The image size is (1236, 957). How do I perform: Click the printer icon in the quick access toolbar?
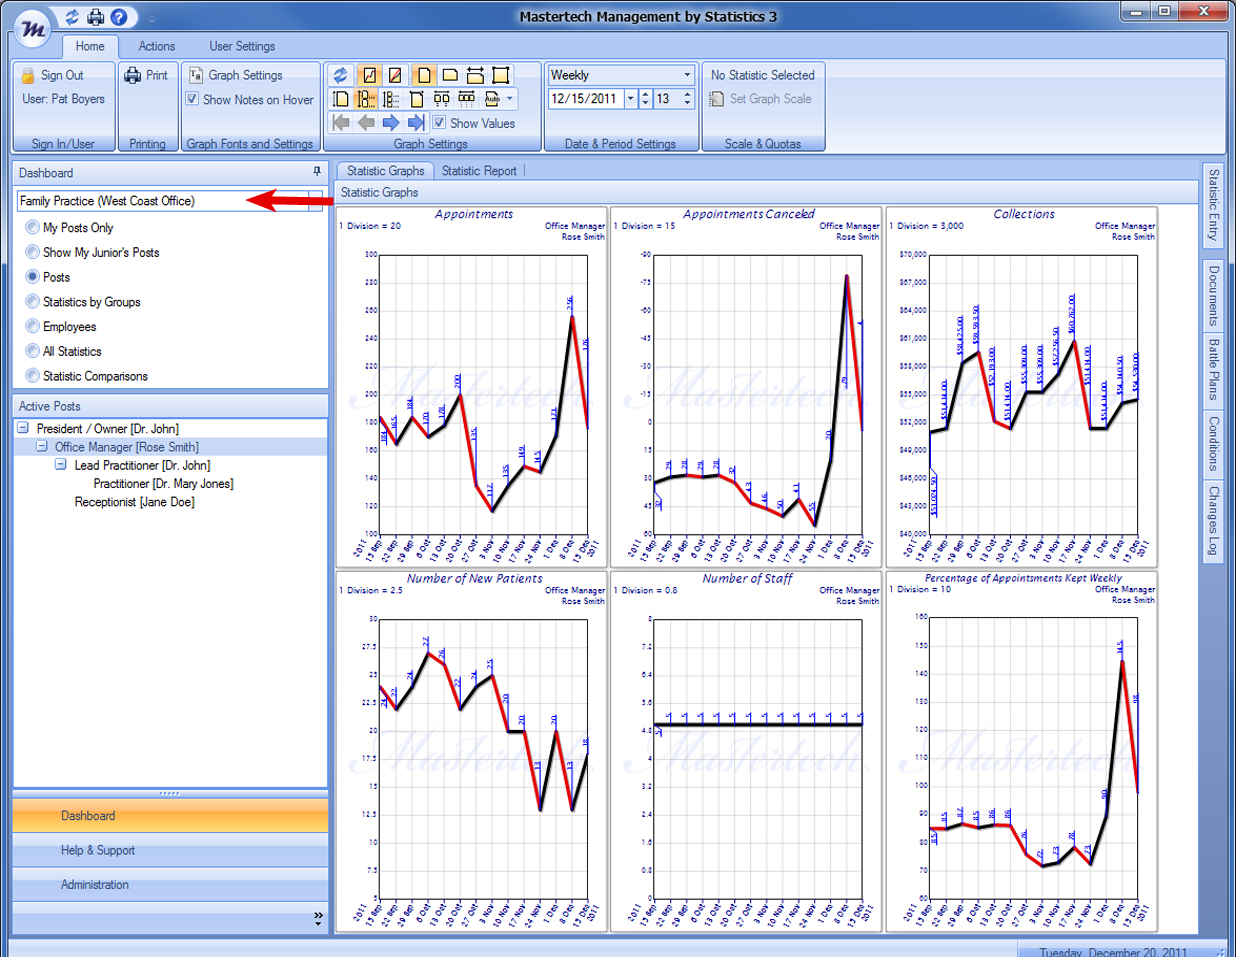pos(95,17)
